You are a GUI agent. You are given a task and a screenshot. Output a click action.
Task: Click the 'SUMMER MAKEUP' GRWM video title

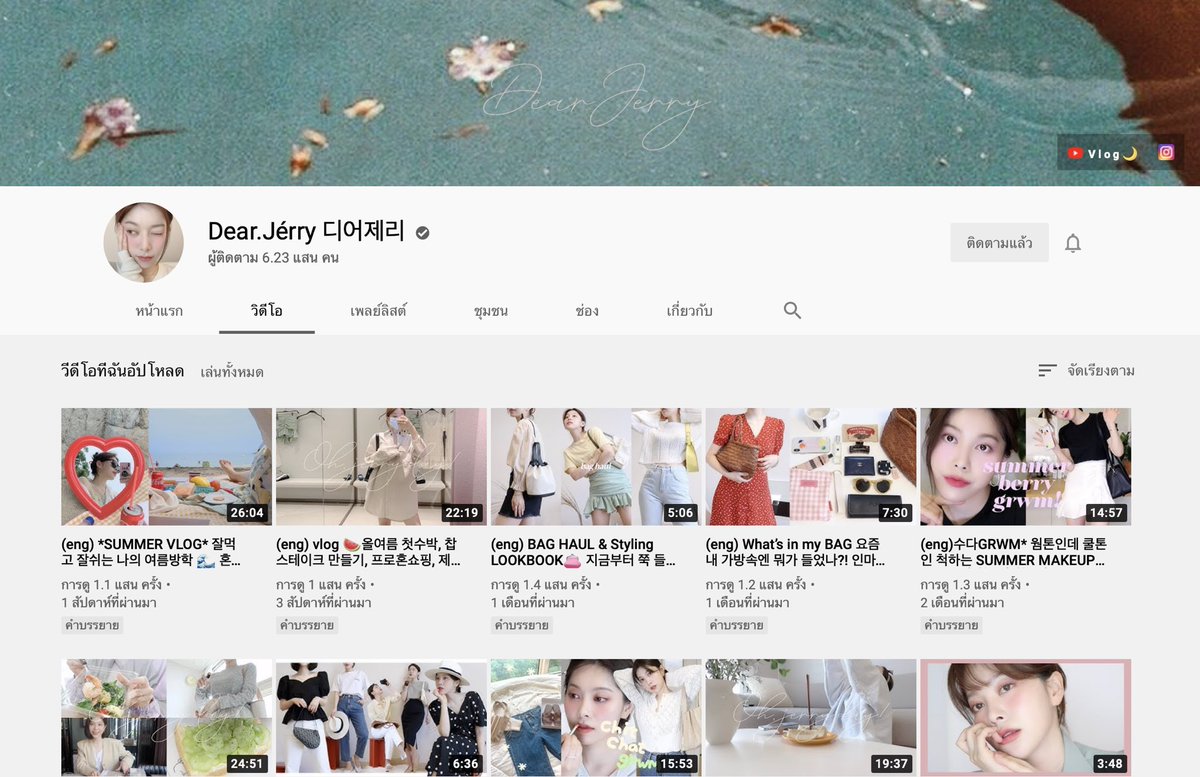click(1016, 552)
